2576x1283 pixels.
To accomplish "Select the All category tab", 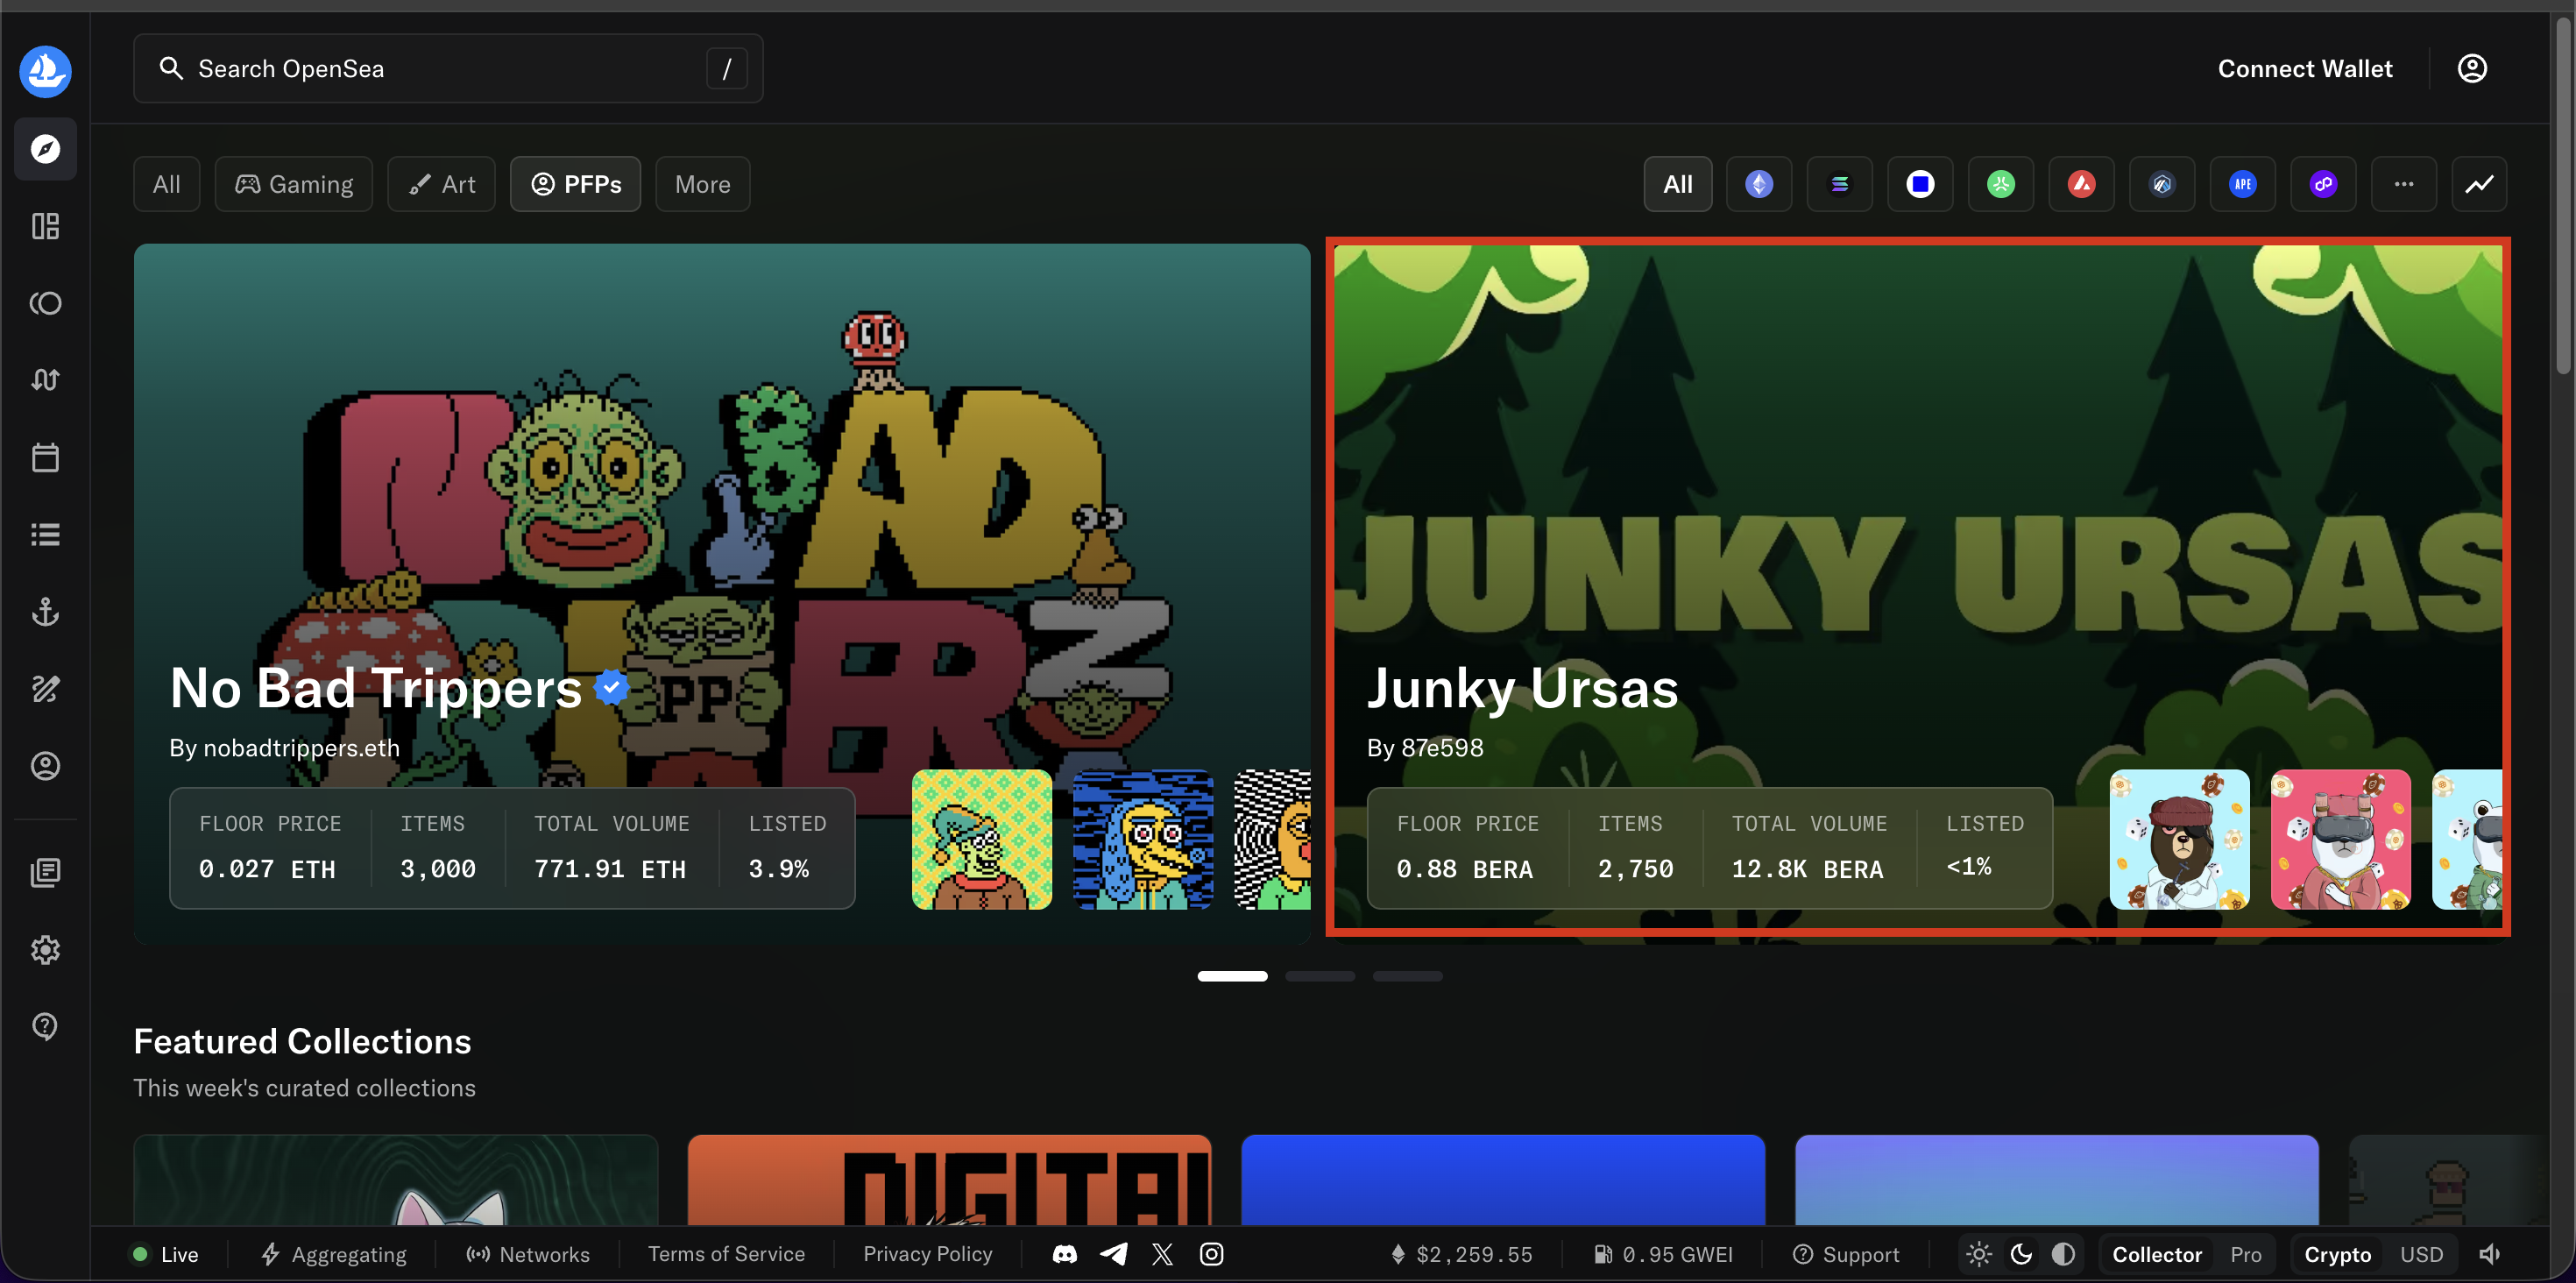I will 167,184.
